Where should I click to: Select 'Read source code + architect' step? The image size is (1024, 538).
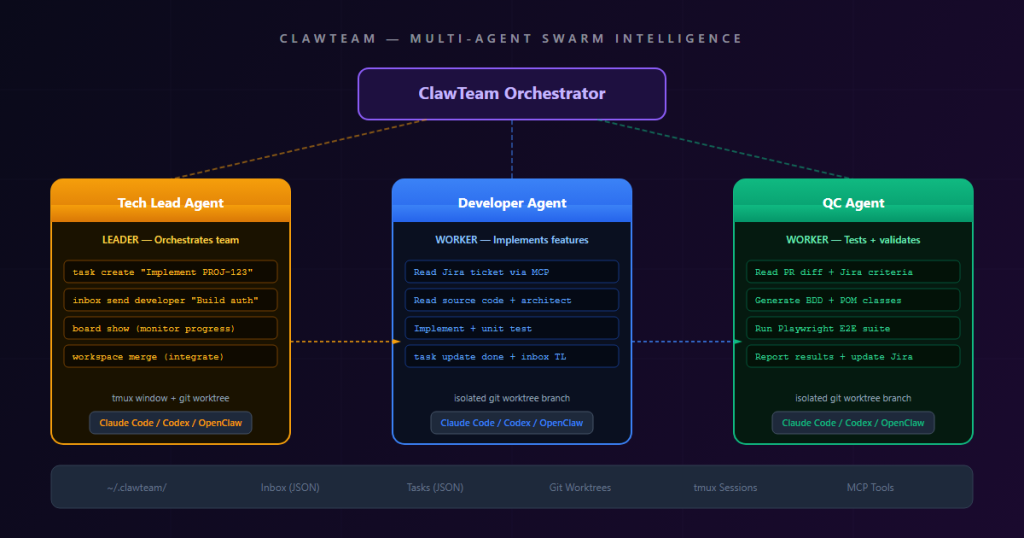[512, 300]
